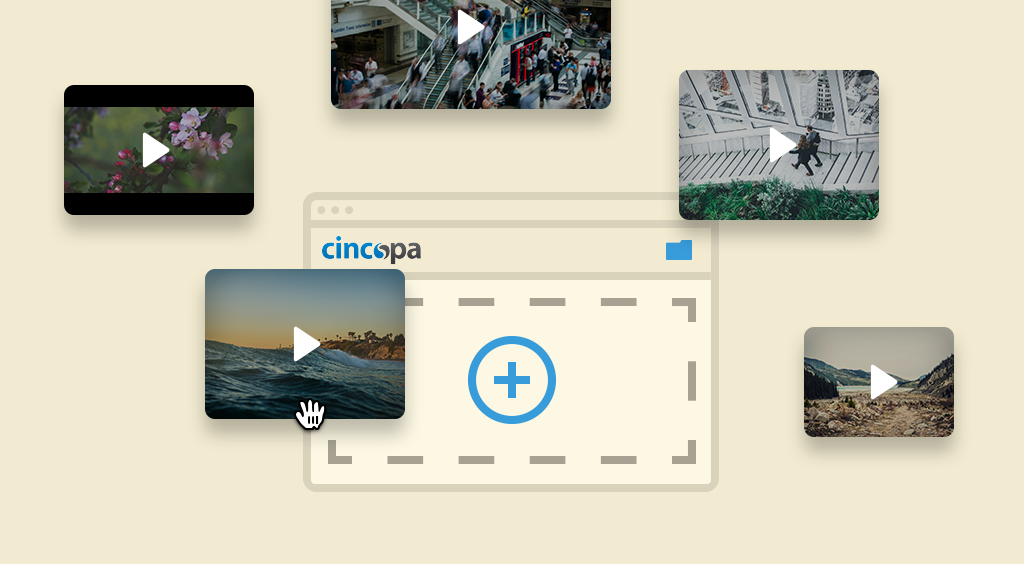Play the pink blossom flower video

coord(155,150)
